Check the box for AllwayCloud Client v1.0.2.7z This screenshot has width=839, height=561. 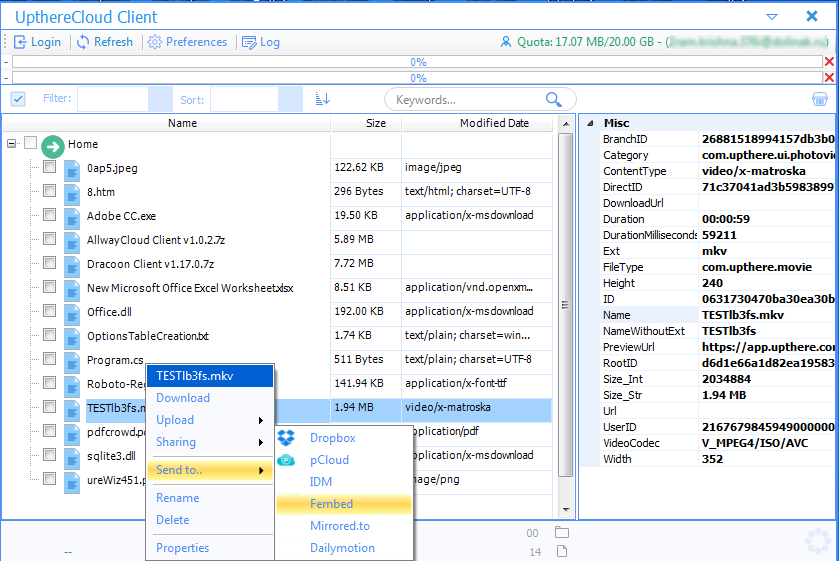tap(49, 239)
